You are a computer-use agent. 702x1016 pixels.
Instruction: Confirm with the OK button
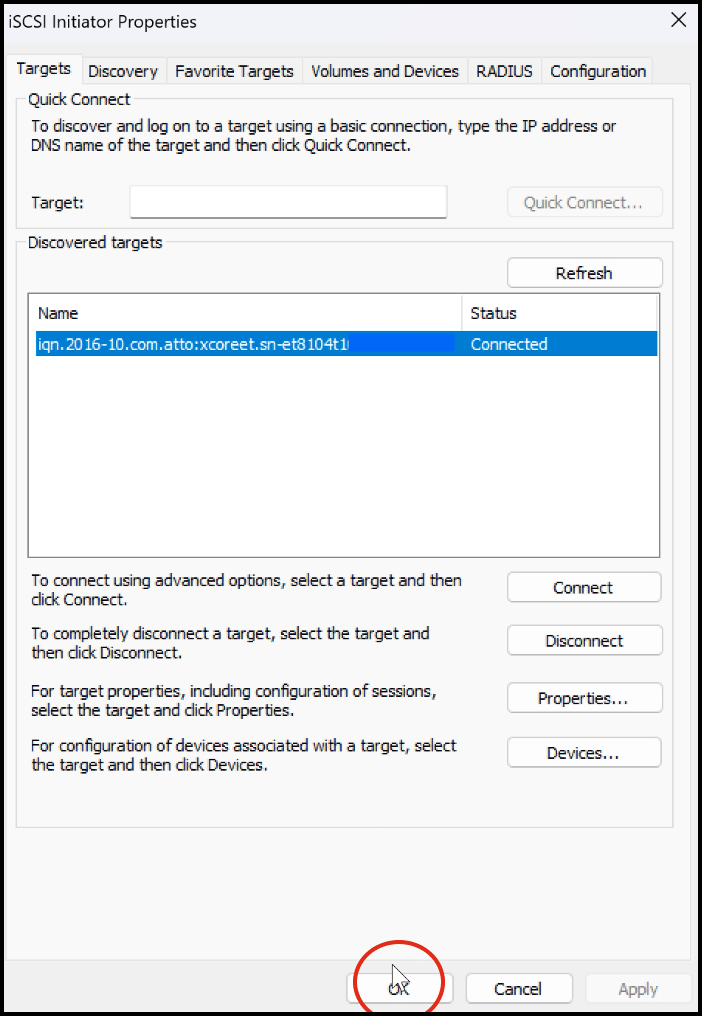(x=400, y=989)
